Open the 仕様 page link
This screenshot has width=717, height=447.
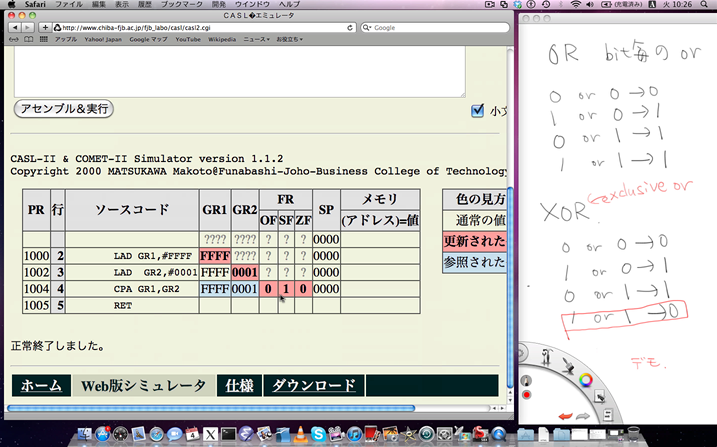click(x=239, y=385)
